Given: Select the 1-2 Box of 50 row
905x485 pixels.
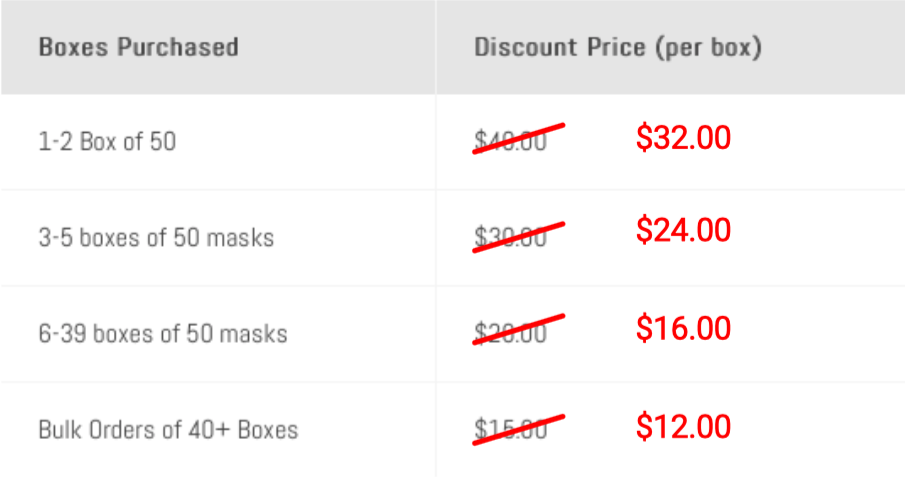Looking at the screenshot, I should [x=452, y=141].
